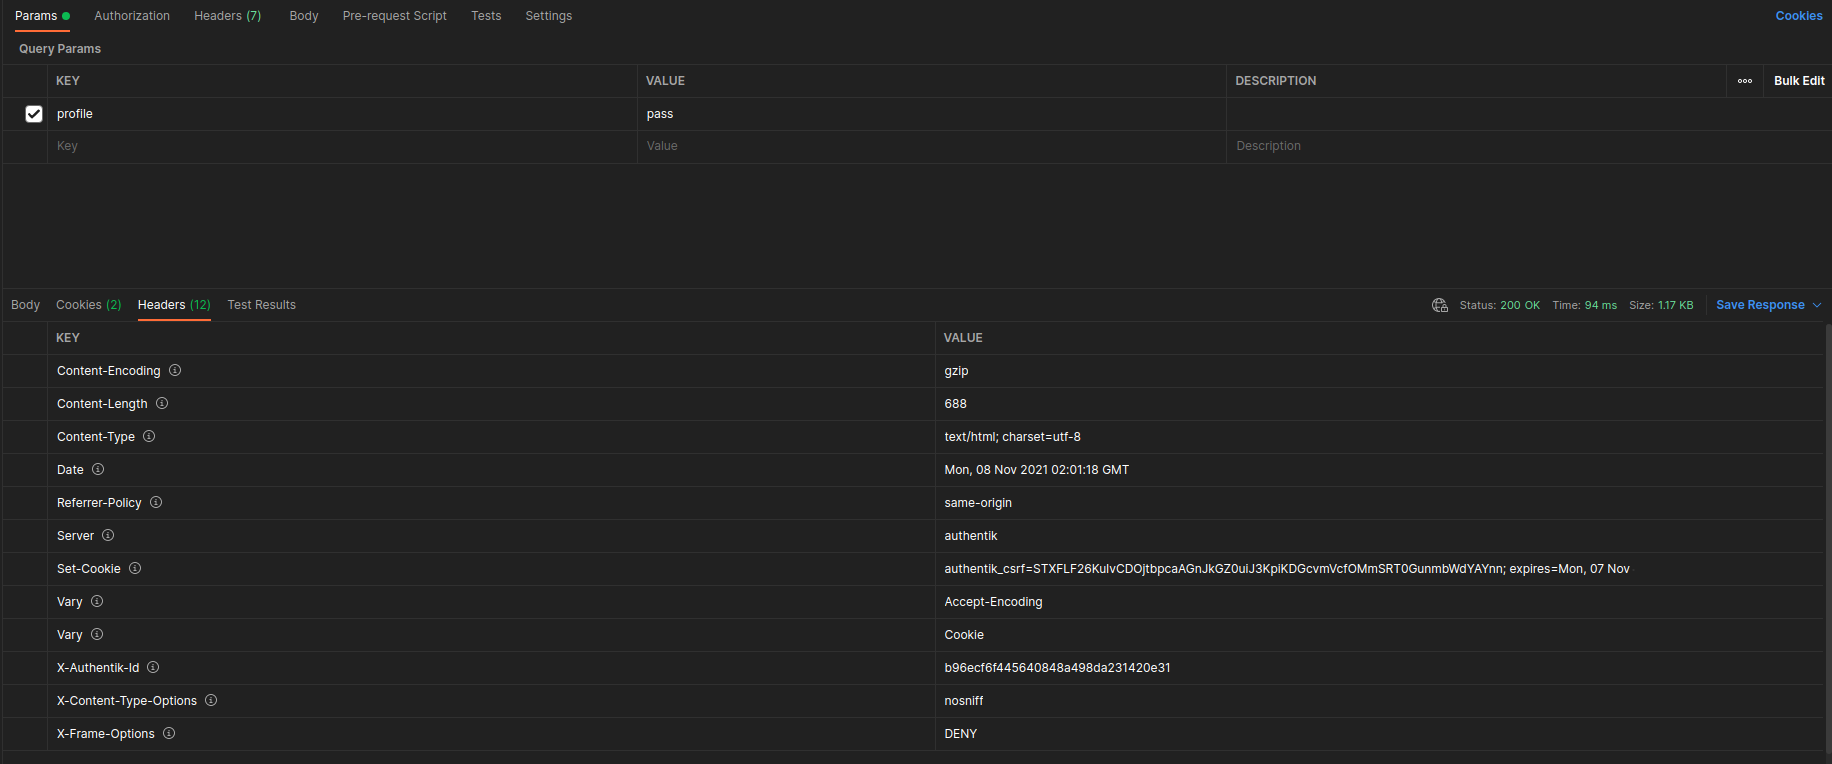Click the 'profile' key cell
The width and height of the screenshot is (1832, 764).
click(342, 114)
